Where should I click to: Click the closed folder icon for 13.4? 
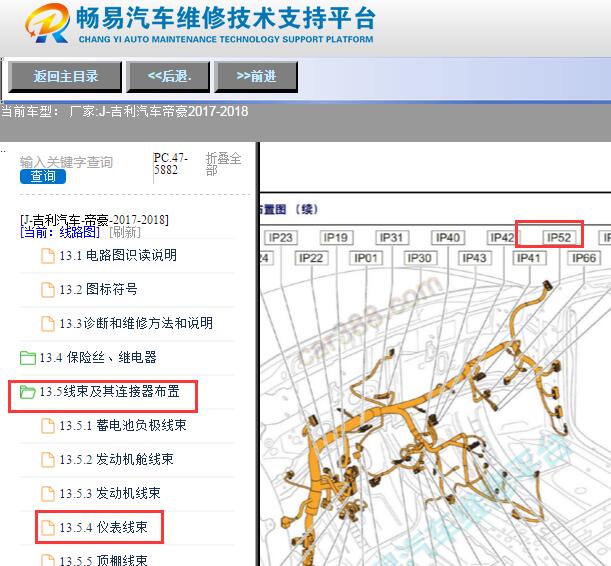pos(28,358)
